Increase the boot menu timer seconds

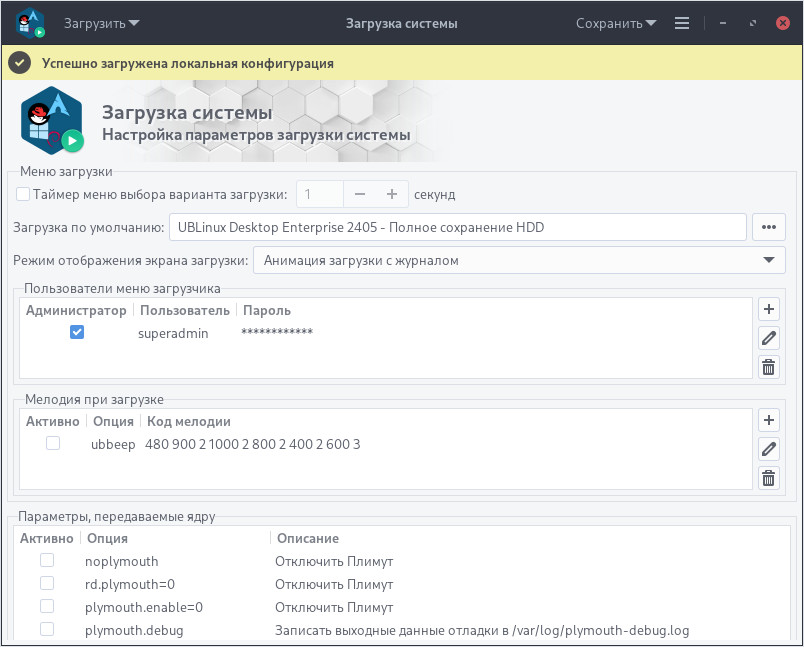pyautogui.click(x=392, y=194)
